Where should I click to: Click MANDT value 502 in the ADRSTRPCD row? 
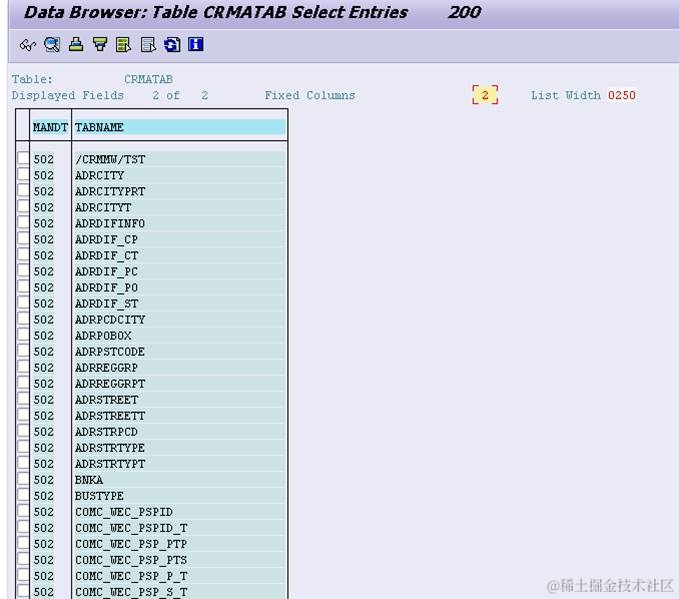coord(44,432)
